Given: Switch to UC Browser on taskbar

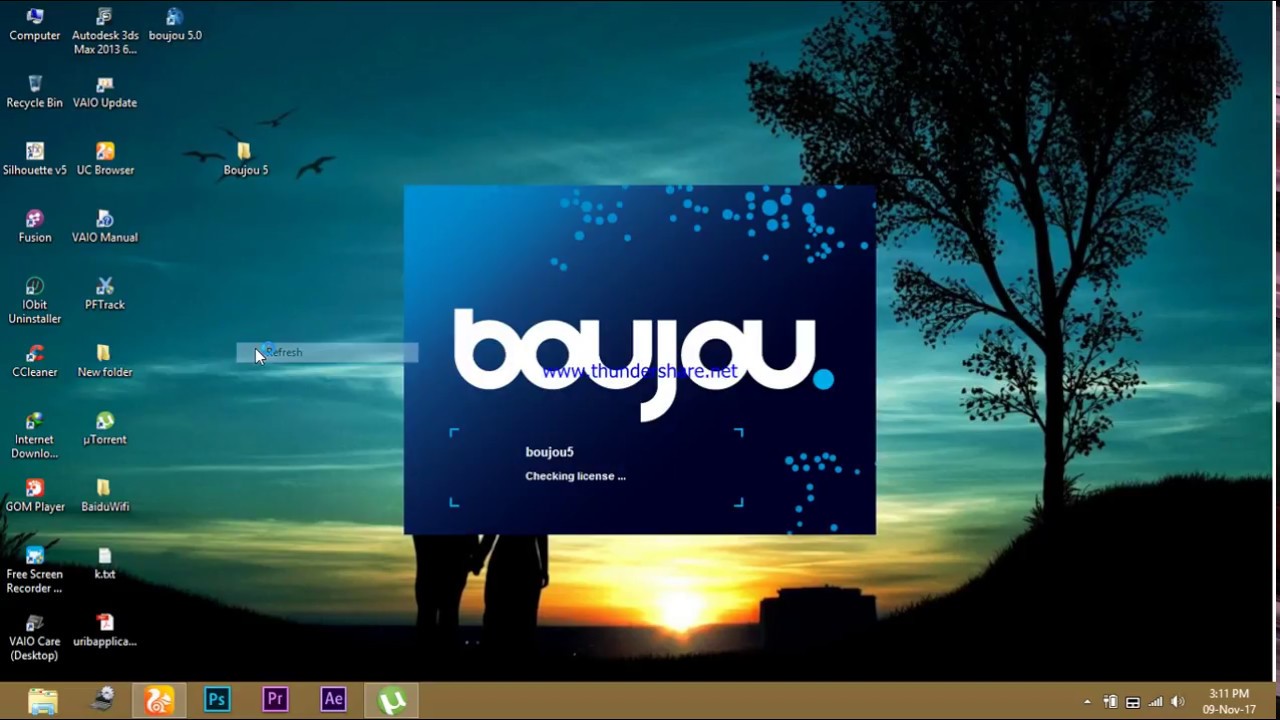Looking at the screenshot, I should click(159, 700).
